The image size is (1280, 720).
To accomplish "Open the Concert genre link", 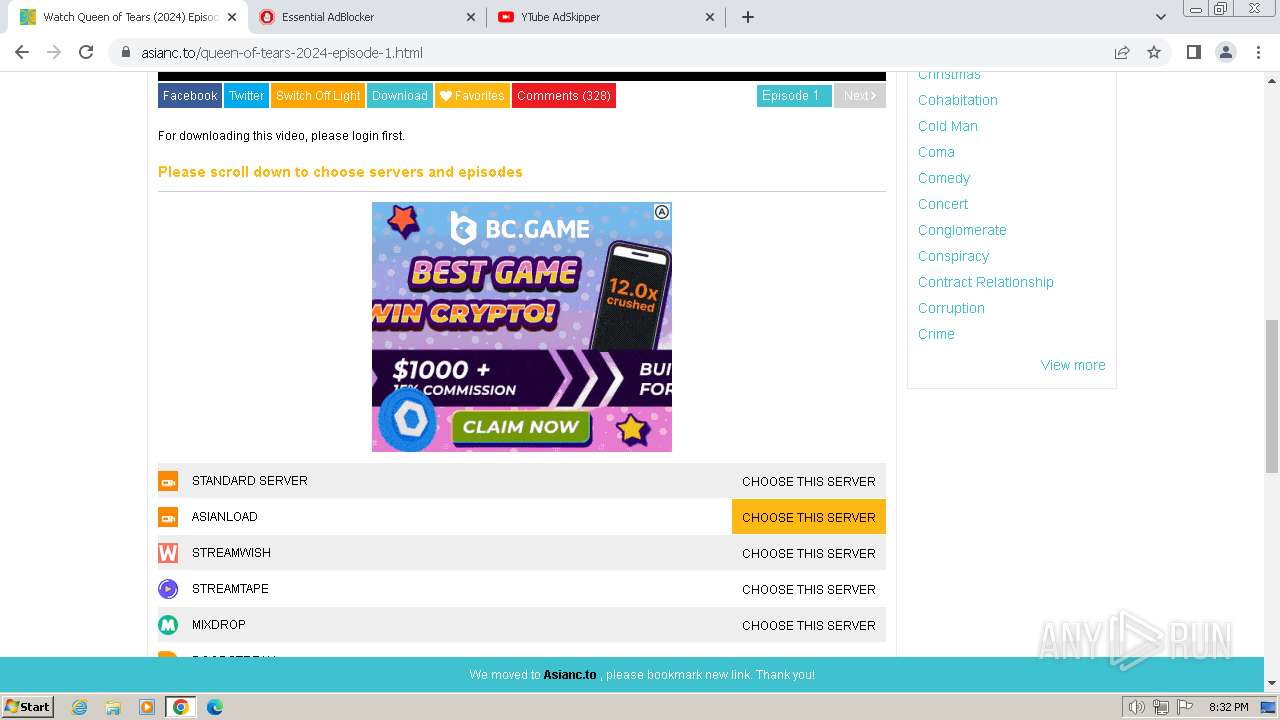I will pos(943,204).
